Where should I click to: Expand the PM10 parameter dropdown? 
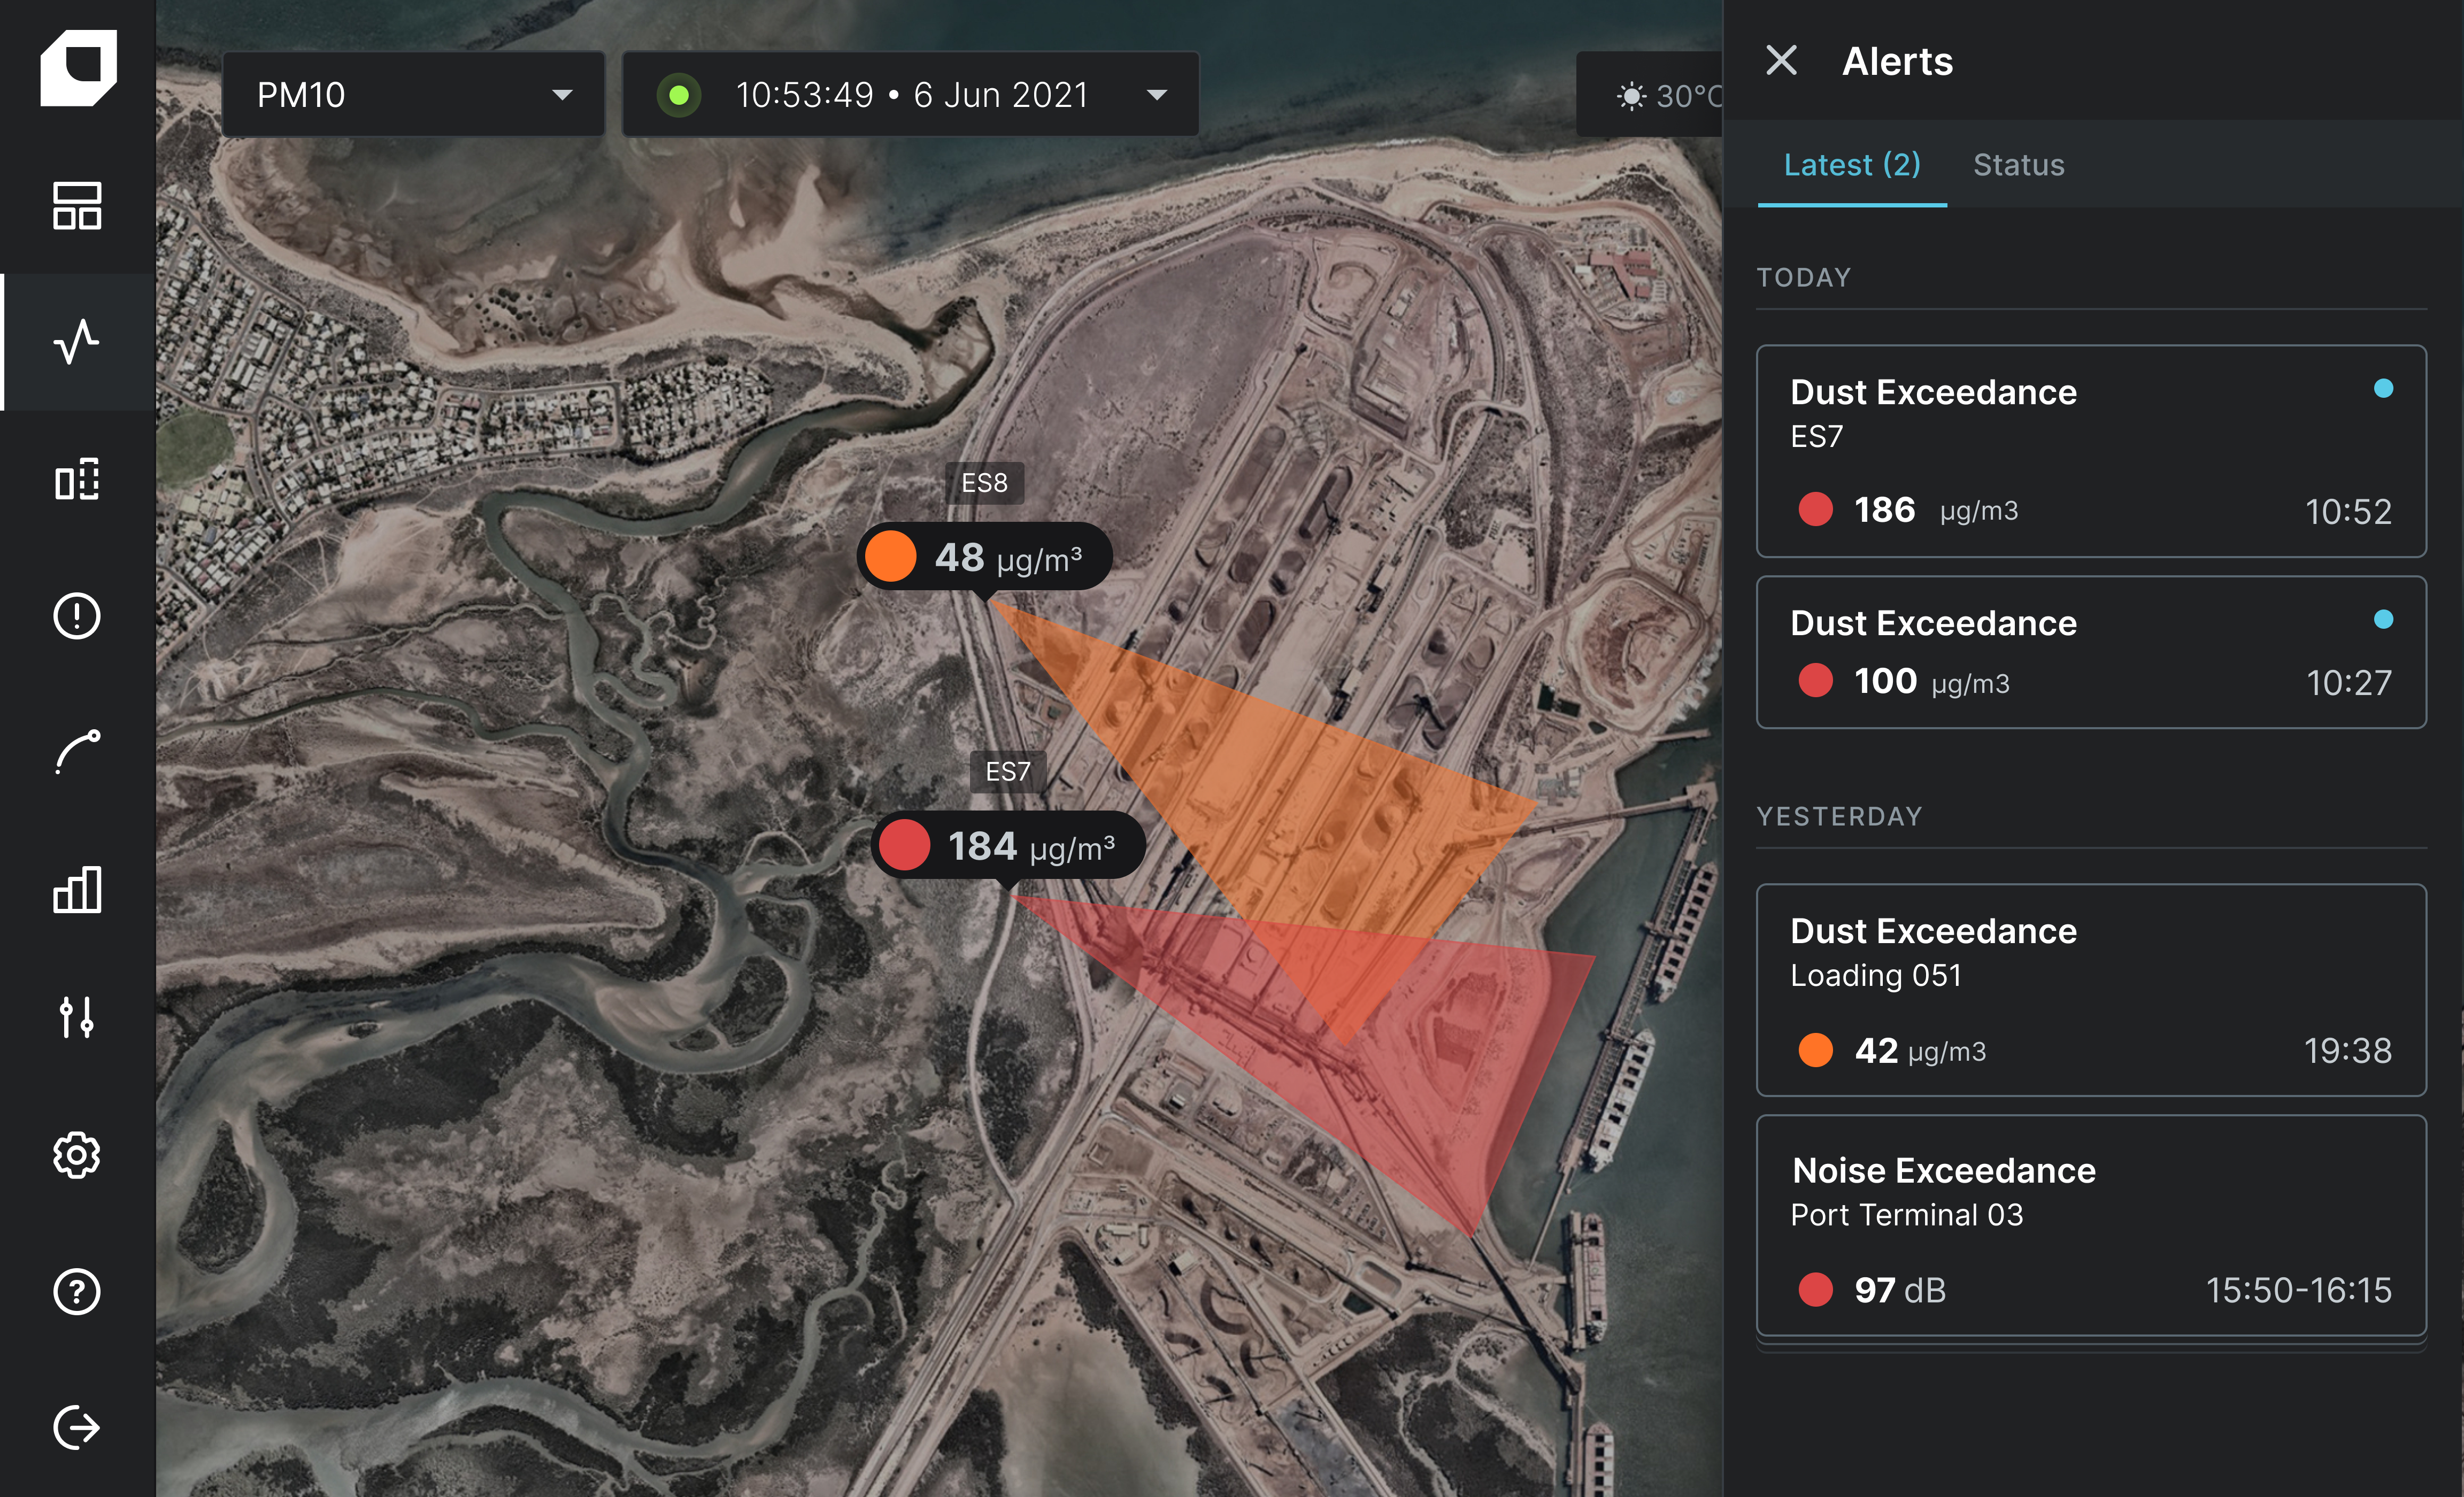click(413, 95)
